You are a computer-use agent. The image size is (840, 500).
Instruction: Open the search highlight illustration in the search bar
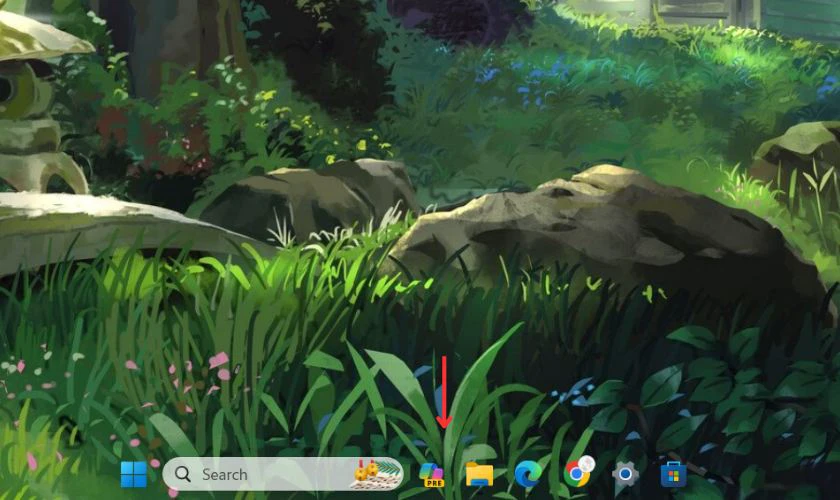[377, 474]
